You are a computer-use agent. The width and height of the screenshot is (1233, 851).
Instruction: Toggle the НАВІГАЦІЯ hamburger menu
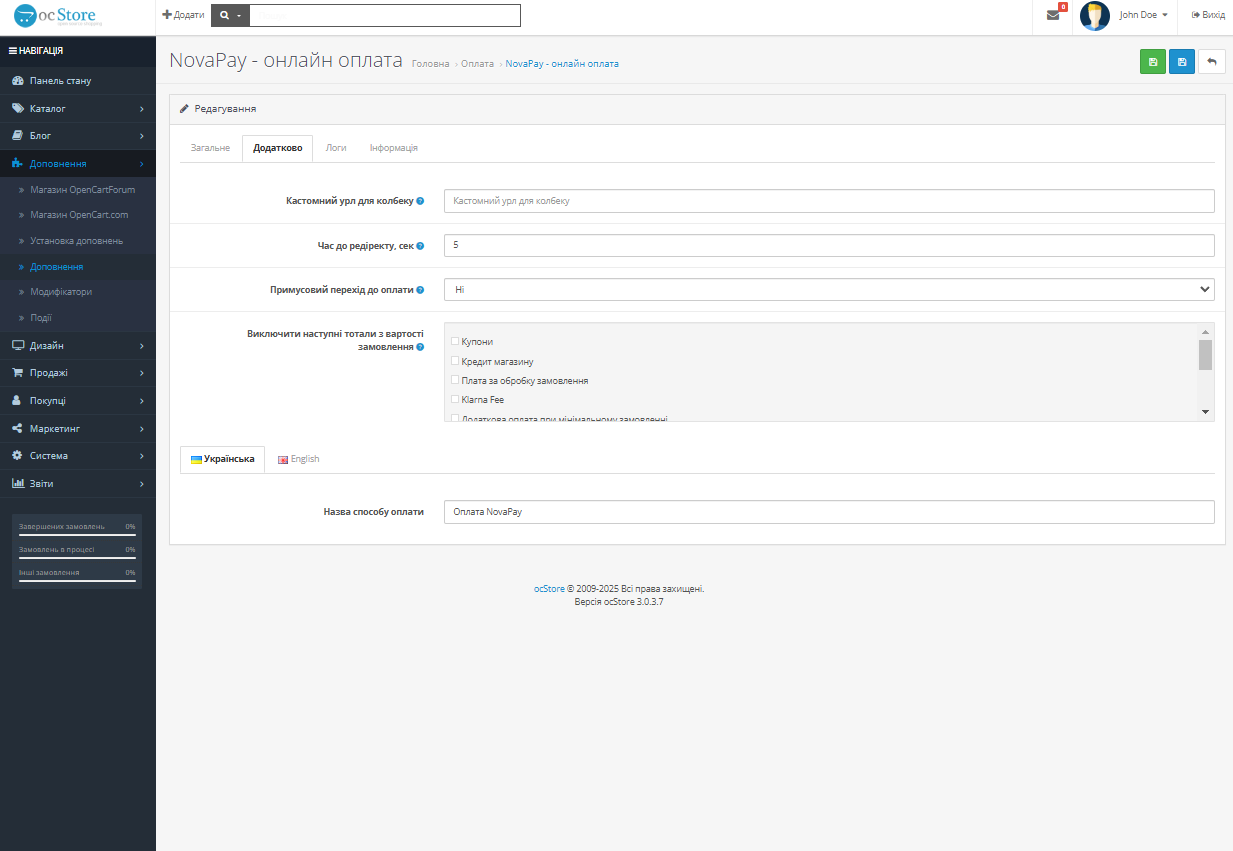point(36,50)
